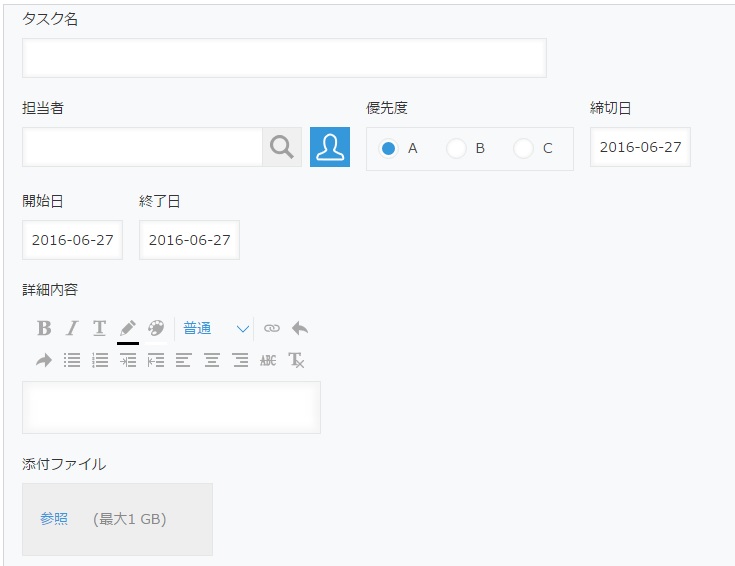
Task: Click inside the 詳細内容 text area
Action: coord(172,408)
